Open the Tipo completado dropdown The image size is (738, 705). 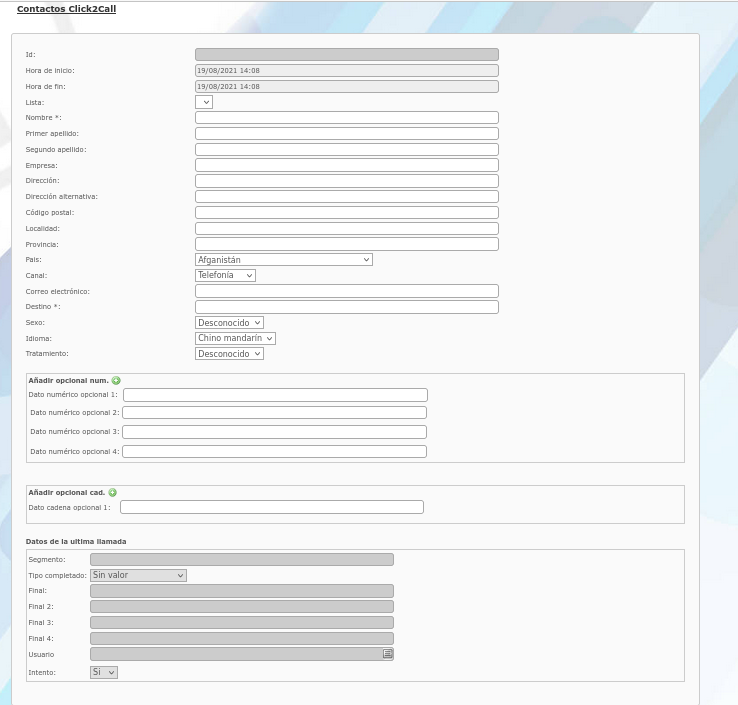pos(138,575)
